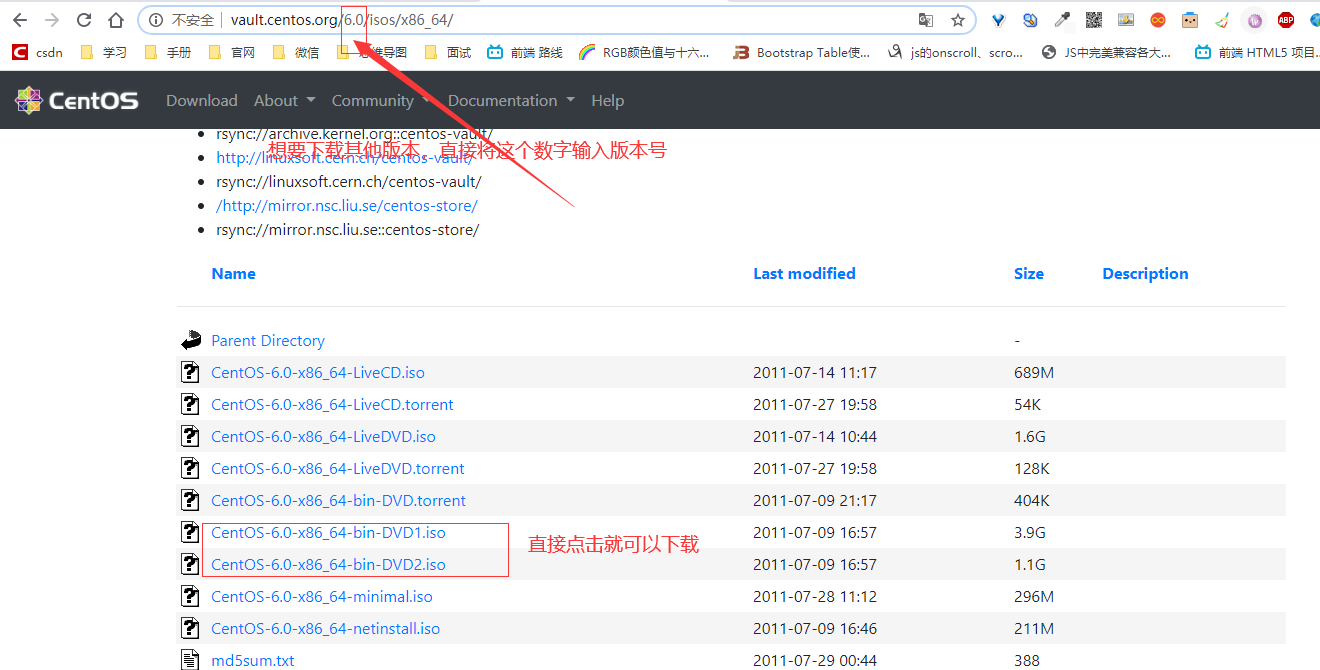Click the 3.9G size of bin-DVD1.iso
Image resolution: width=1320 pixels, height=670 pixels.
point(1029,532)
